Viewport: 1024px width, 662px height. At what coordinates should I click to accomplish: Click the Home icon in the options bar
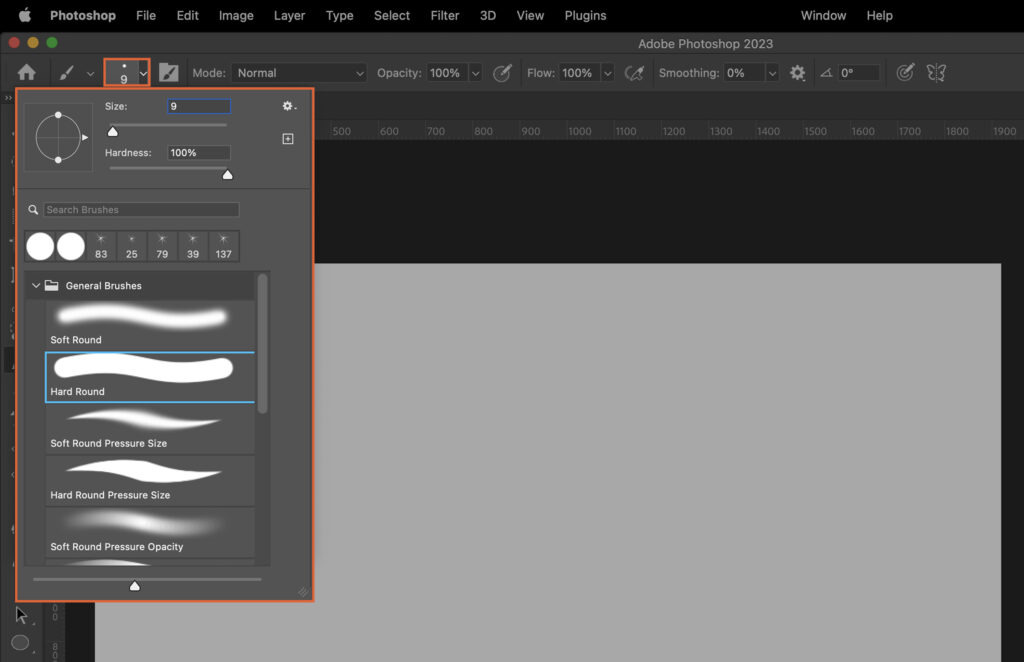27,72
